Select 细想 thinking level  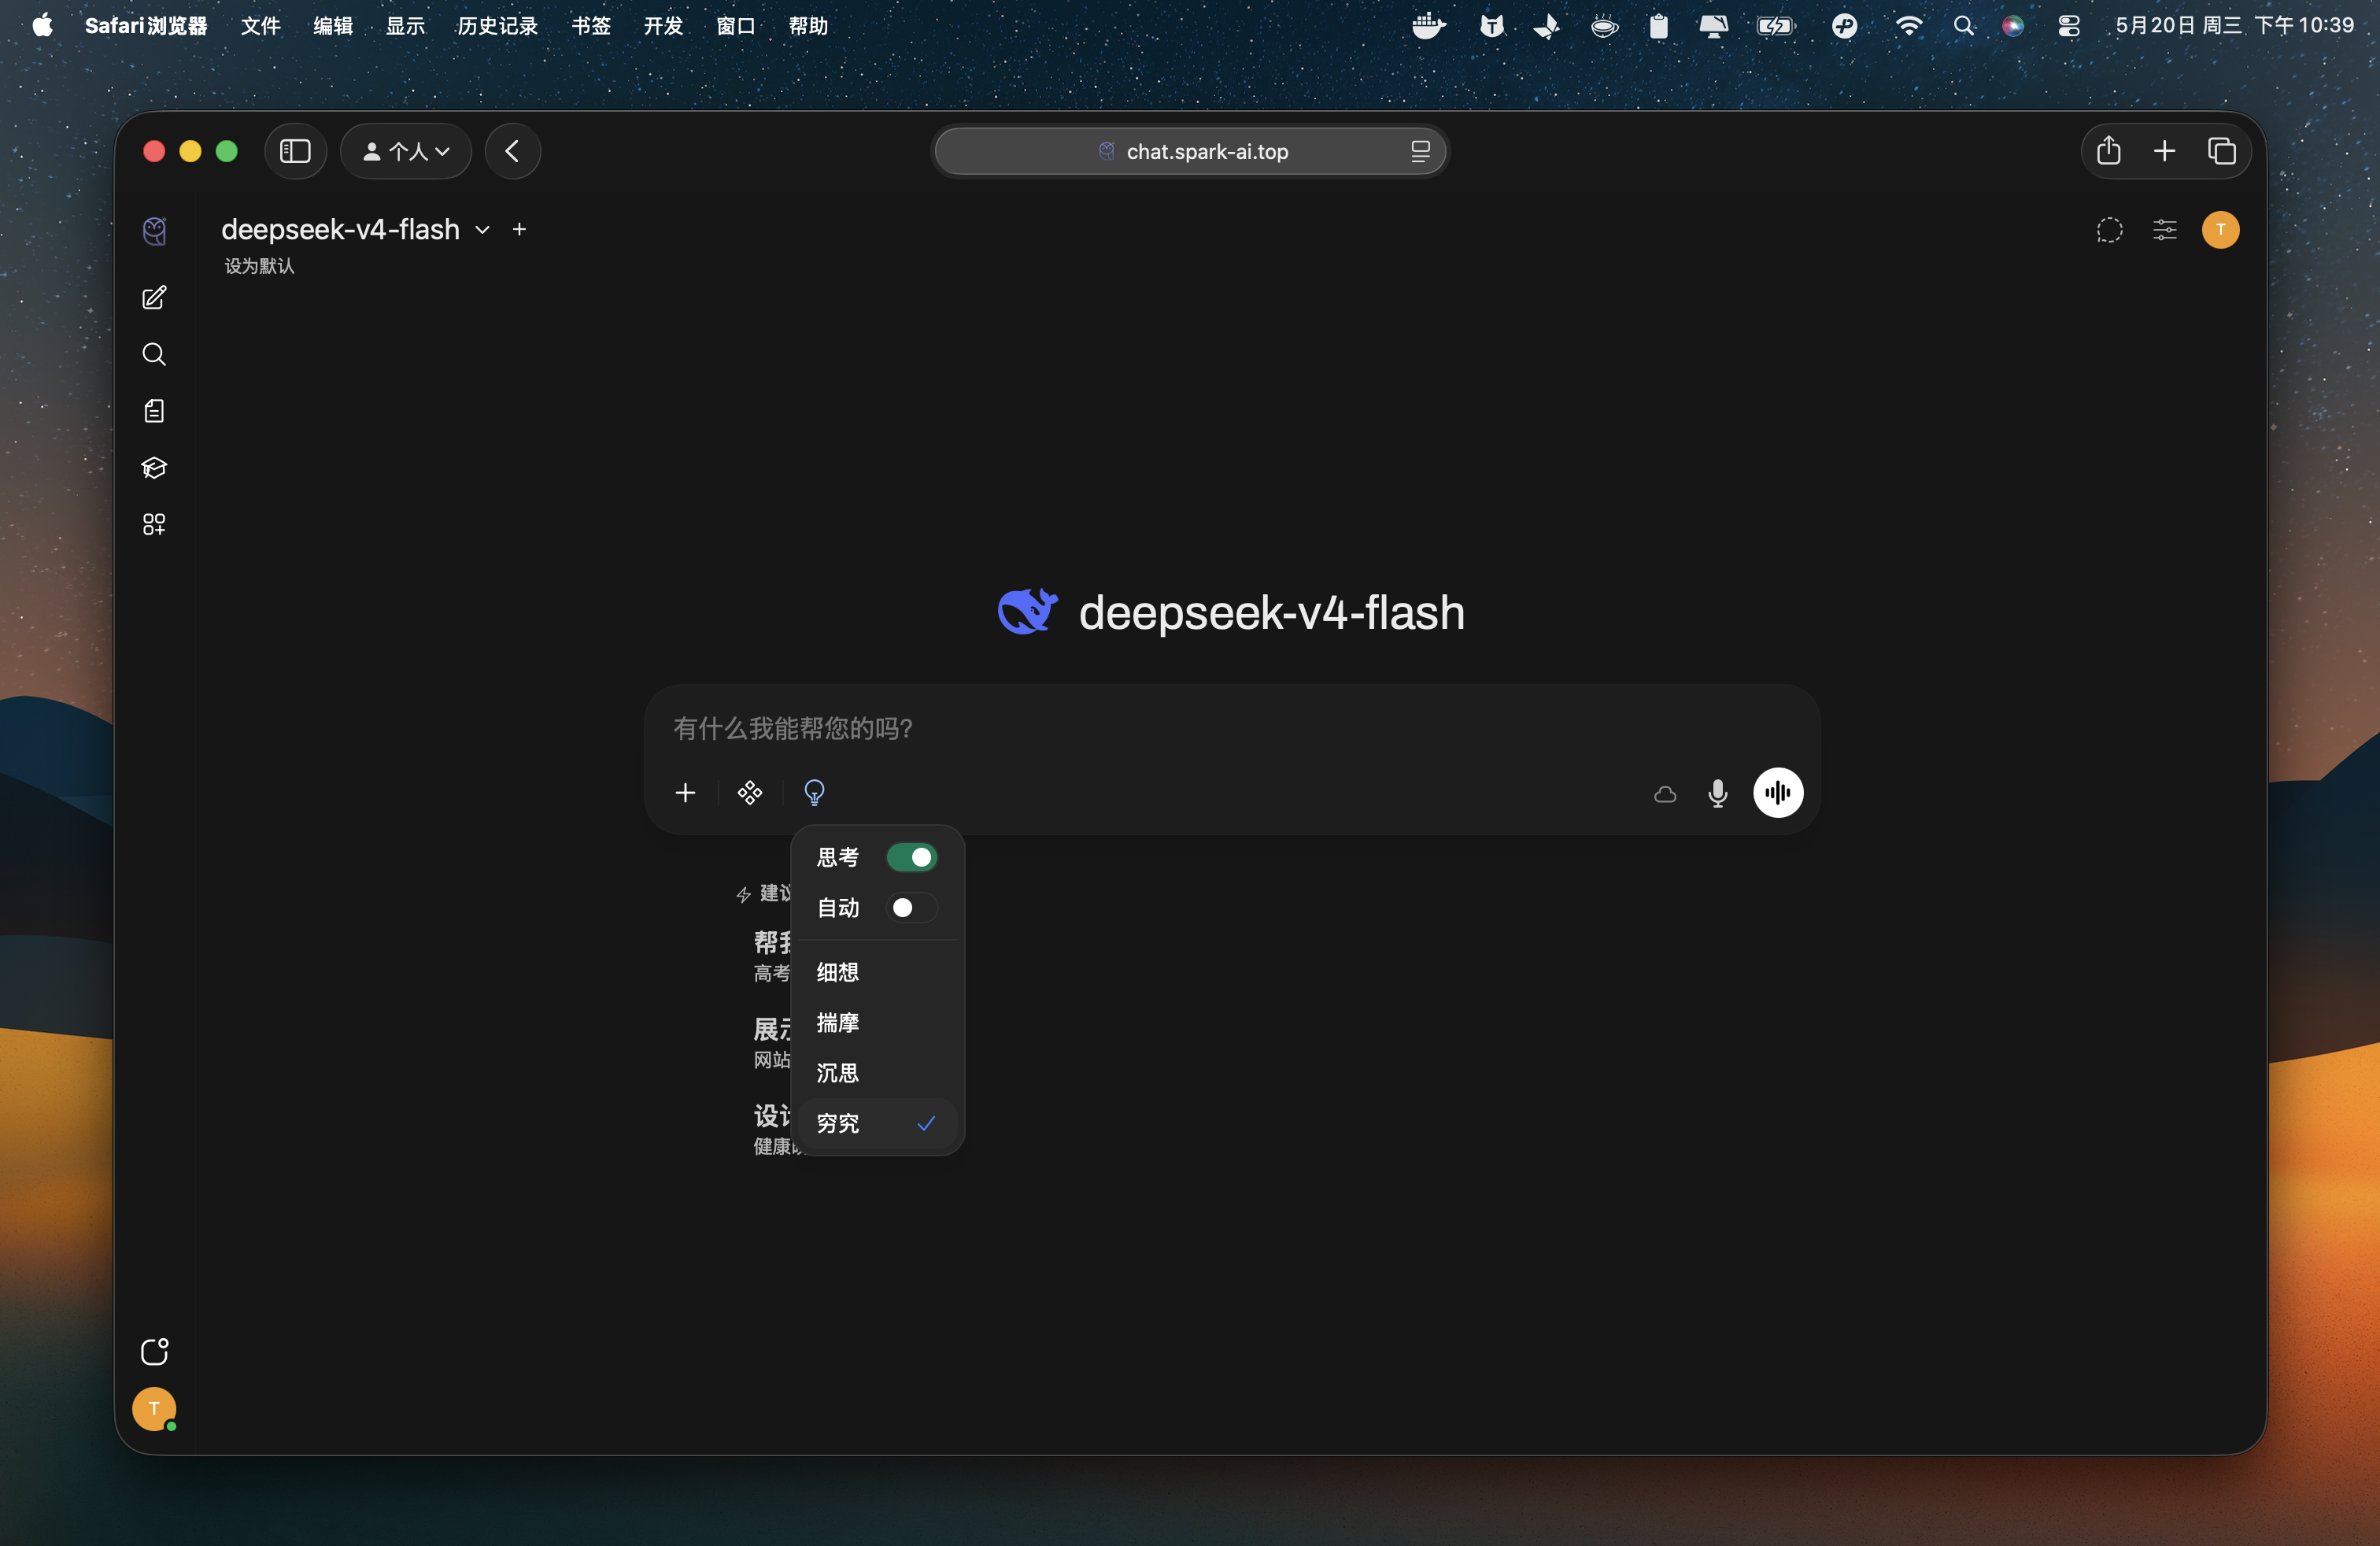[878, 972]
